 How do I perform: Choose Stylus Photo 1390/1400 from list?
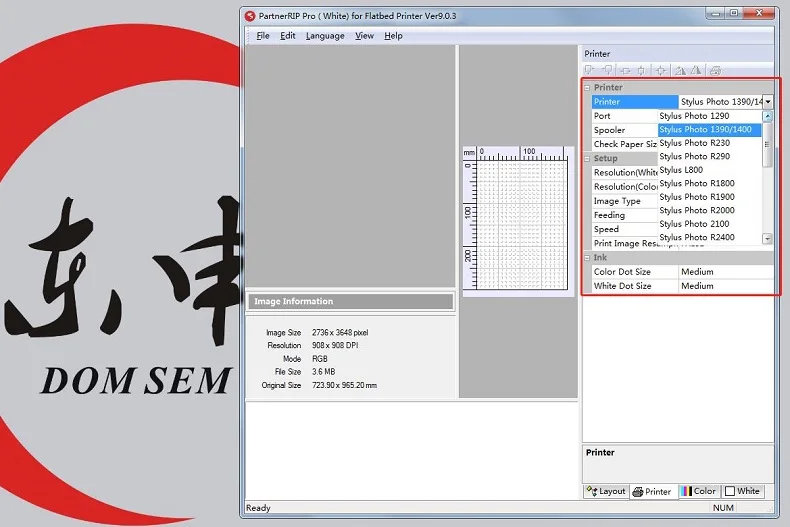pos(709,129)
